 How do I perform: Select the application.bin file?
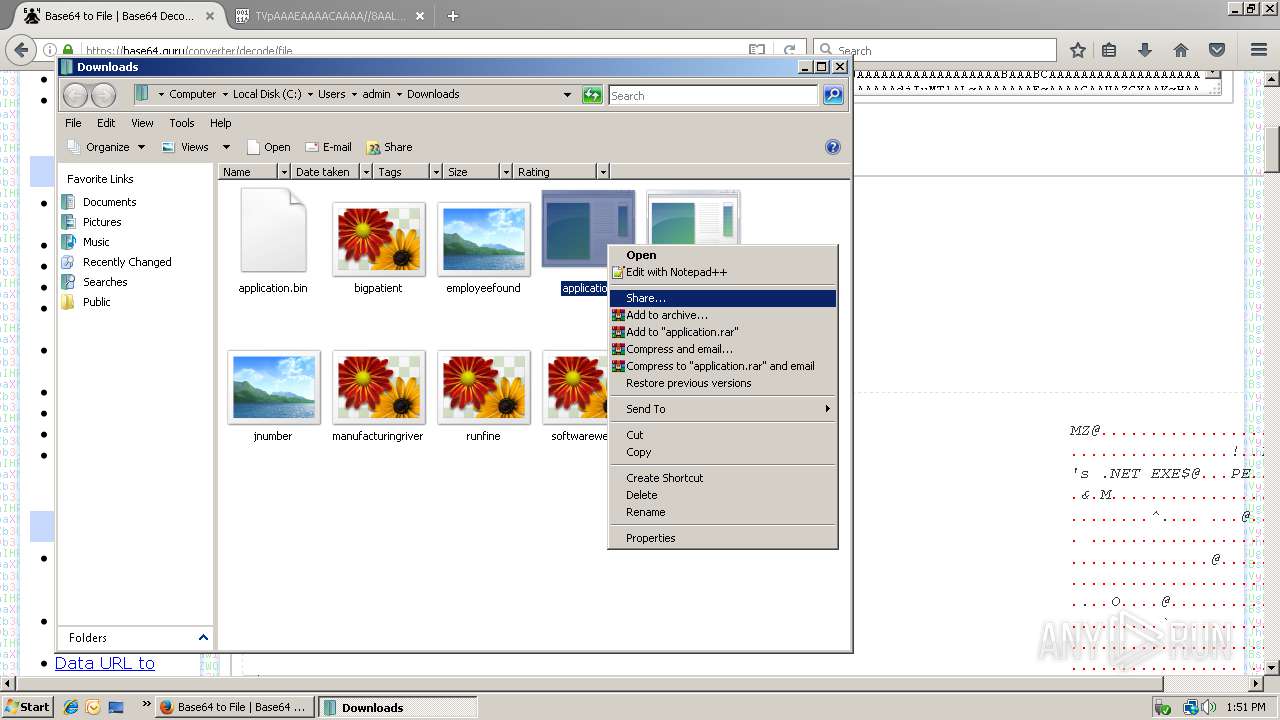273,242
